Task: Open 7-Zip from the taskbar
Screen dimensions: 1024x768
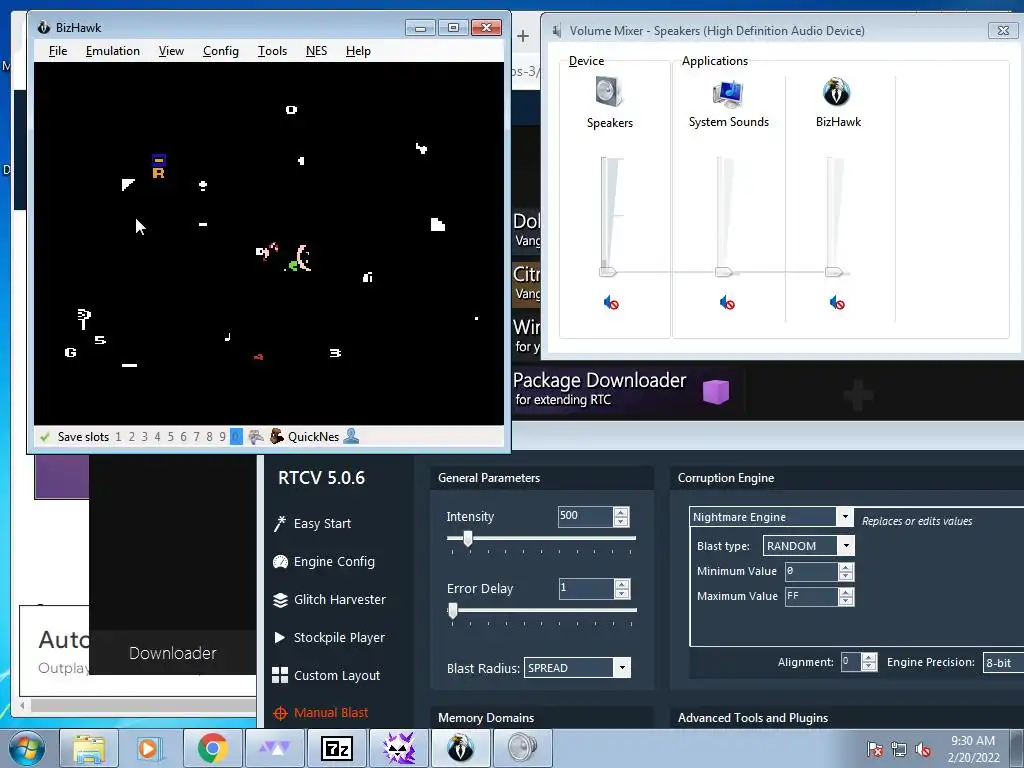Action: pos(337,748)
